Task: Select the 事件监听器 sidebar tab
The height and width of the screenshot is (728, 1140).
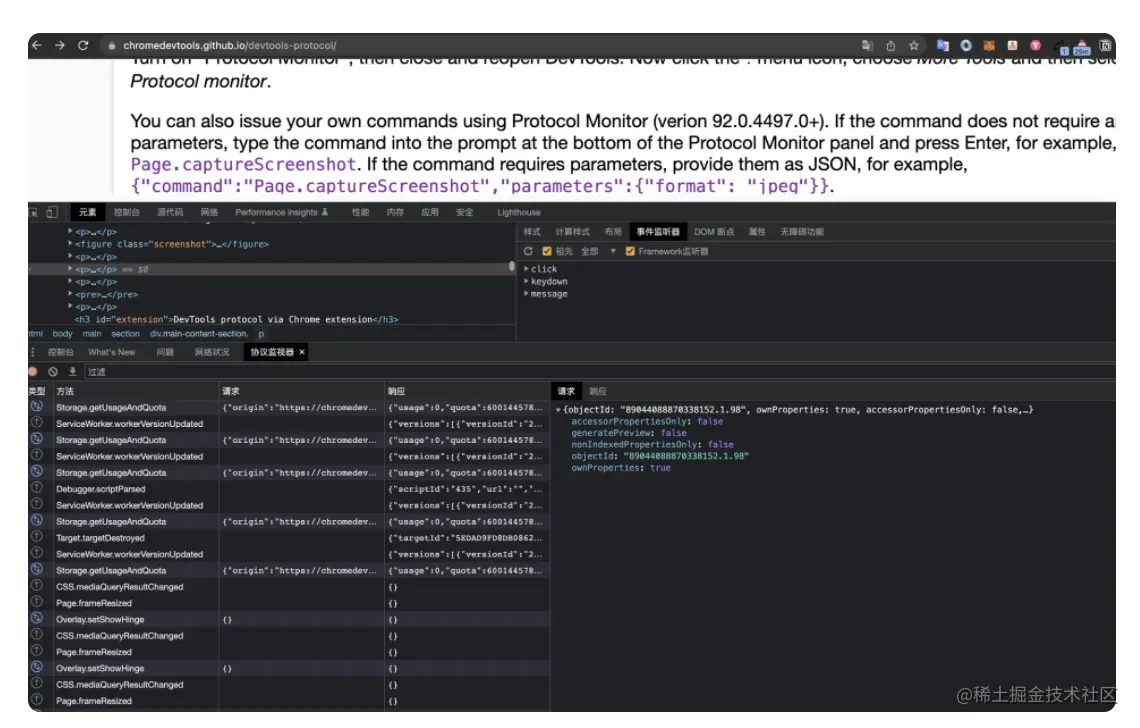Action: coord(658,232)
